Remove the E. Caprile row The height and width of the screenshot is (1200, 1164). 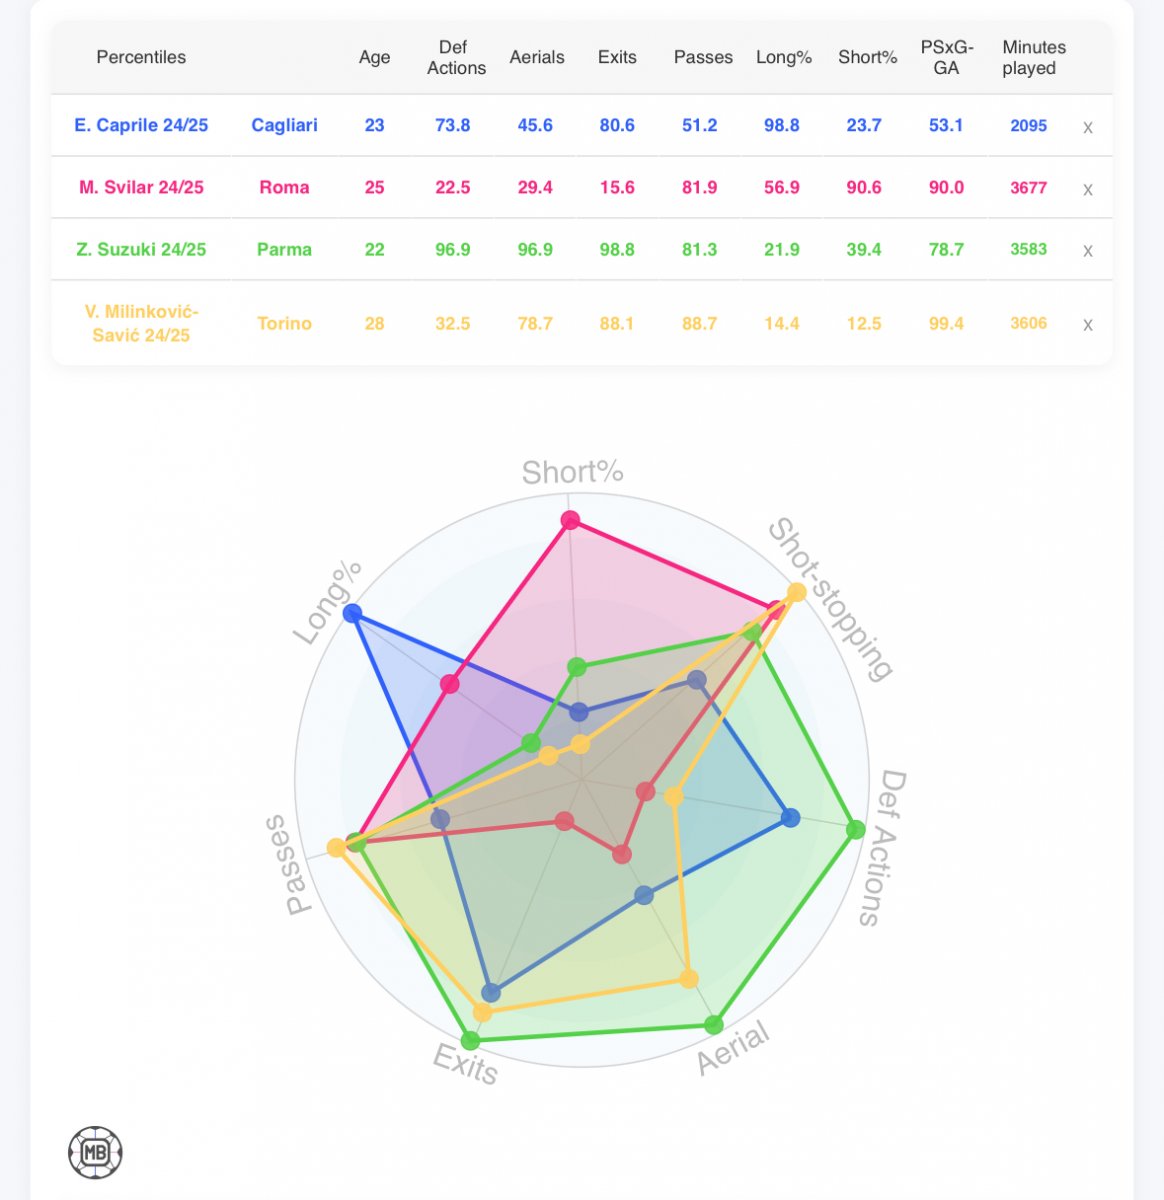tap(1088, 127)
